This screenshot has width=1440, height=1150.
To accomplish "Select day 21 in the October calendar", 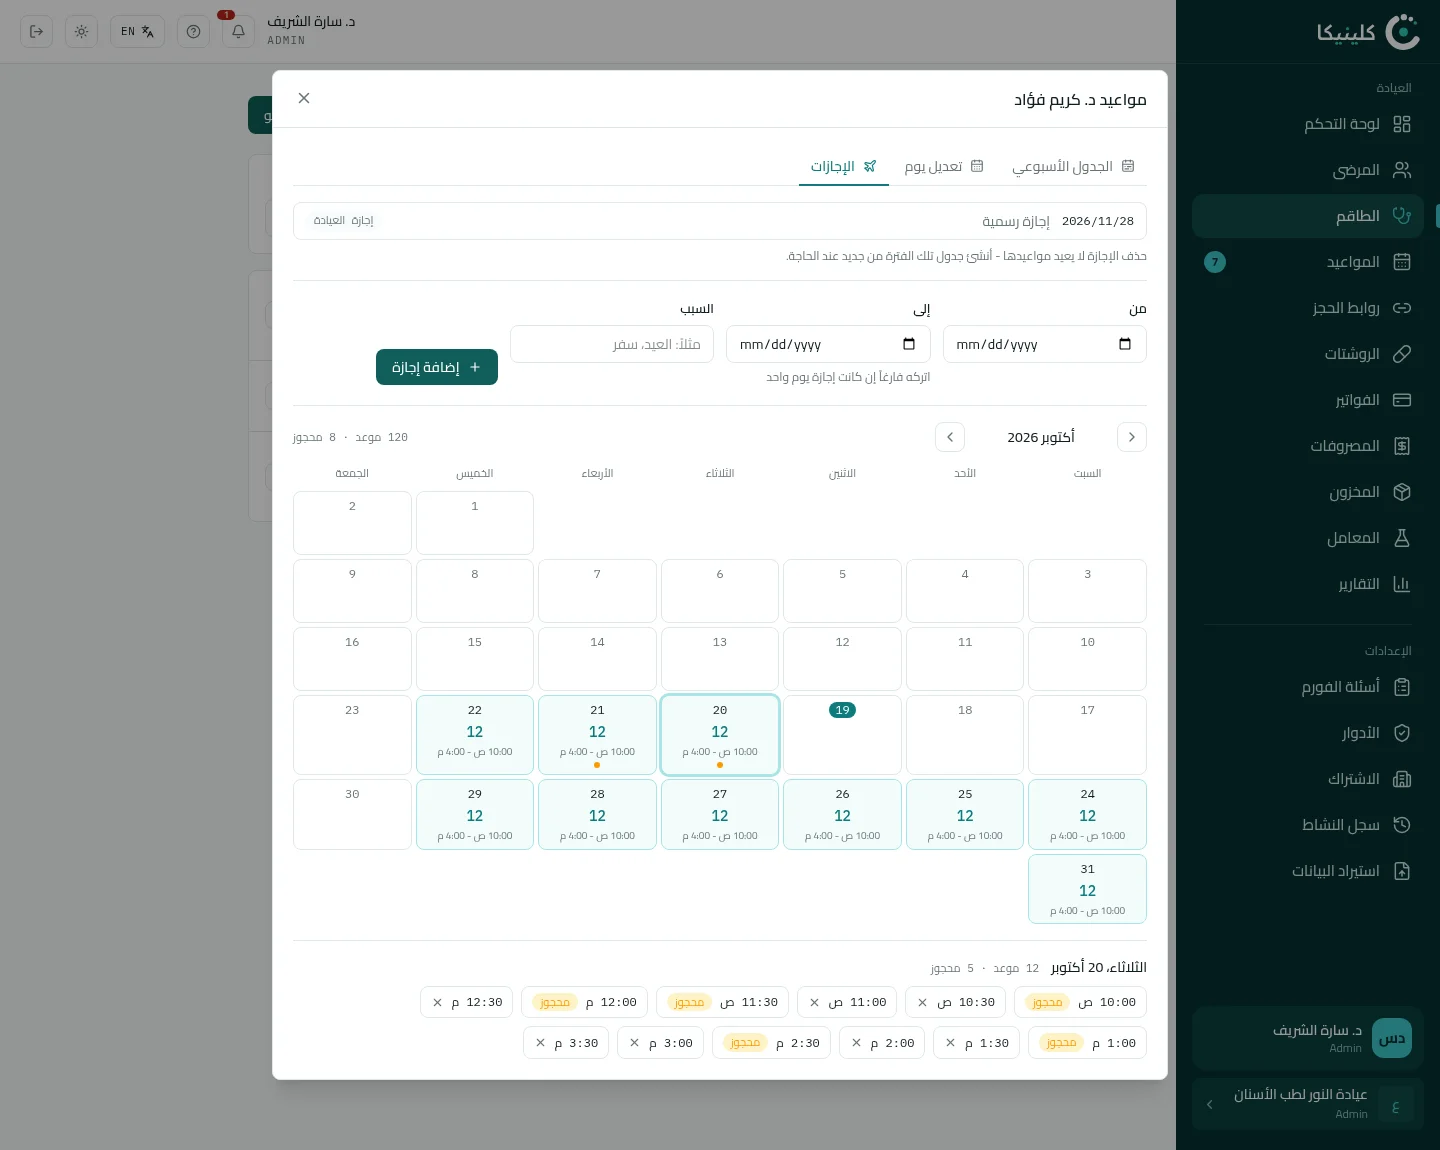I will pyautogui.click(x=597, y=735).
